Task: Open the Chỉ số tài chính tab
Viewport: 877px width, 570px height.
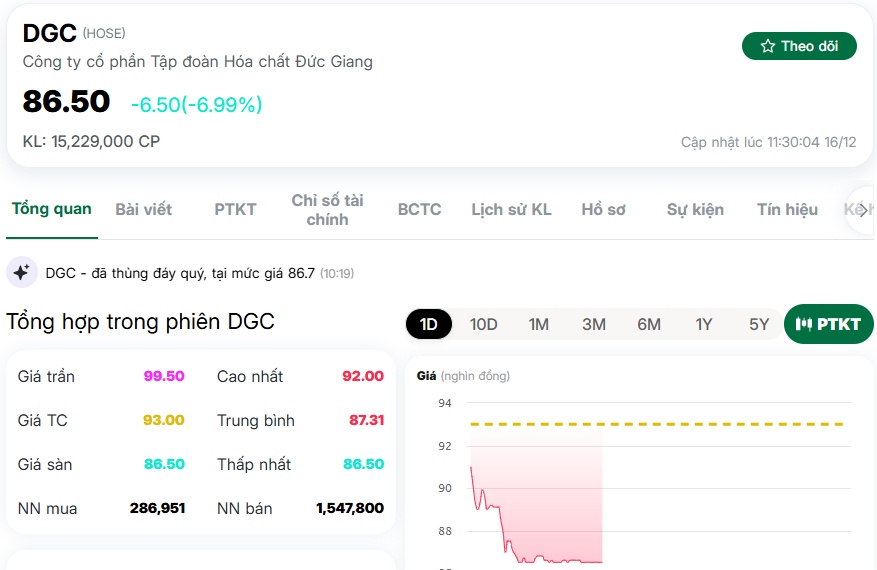Action: [327, 210]
